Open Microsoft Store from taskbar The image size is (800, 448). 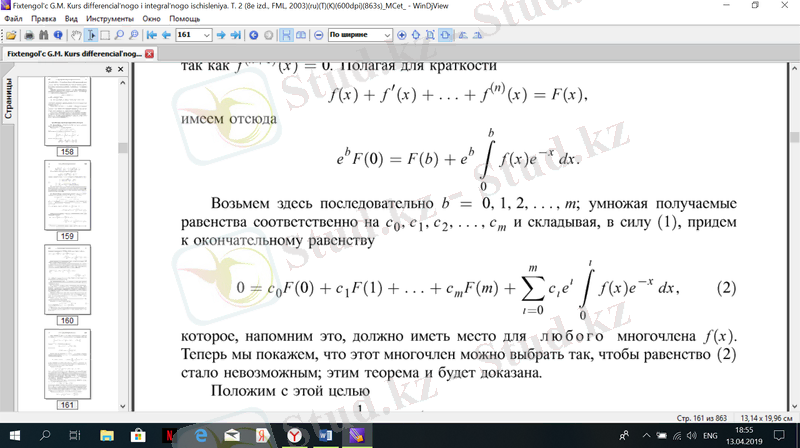point(138,435)
